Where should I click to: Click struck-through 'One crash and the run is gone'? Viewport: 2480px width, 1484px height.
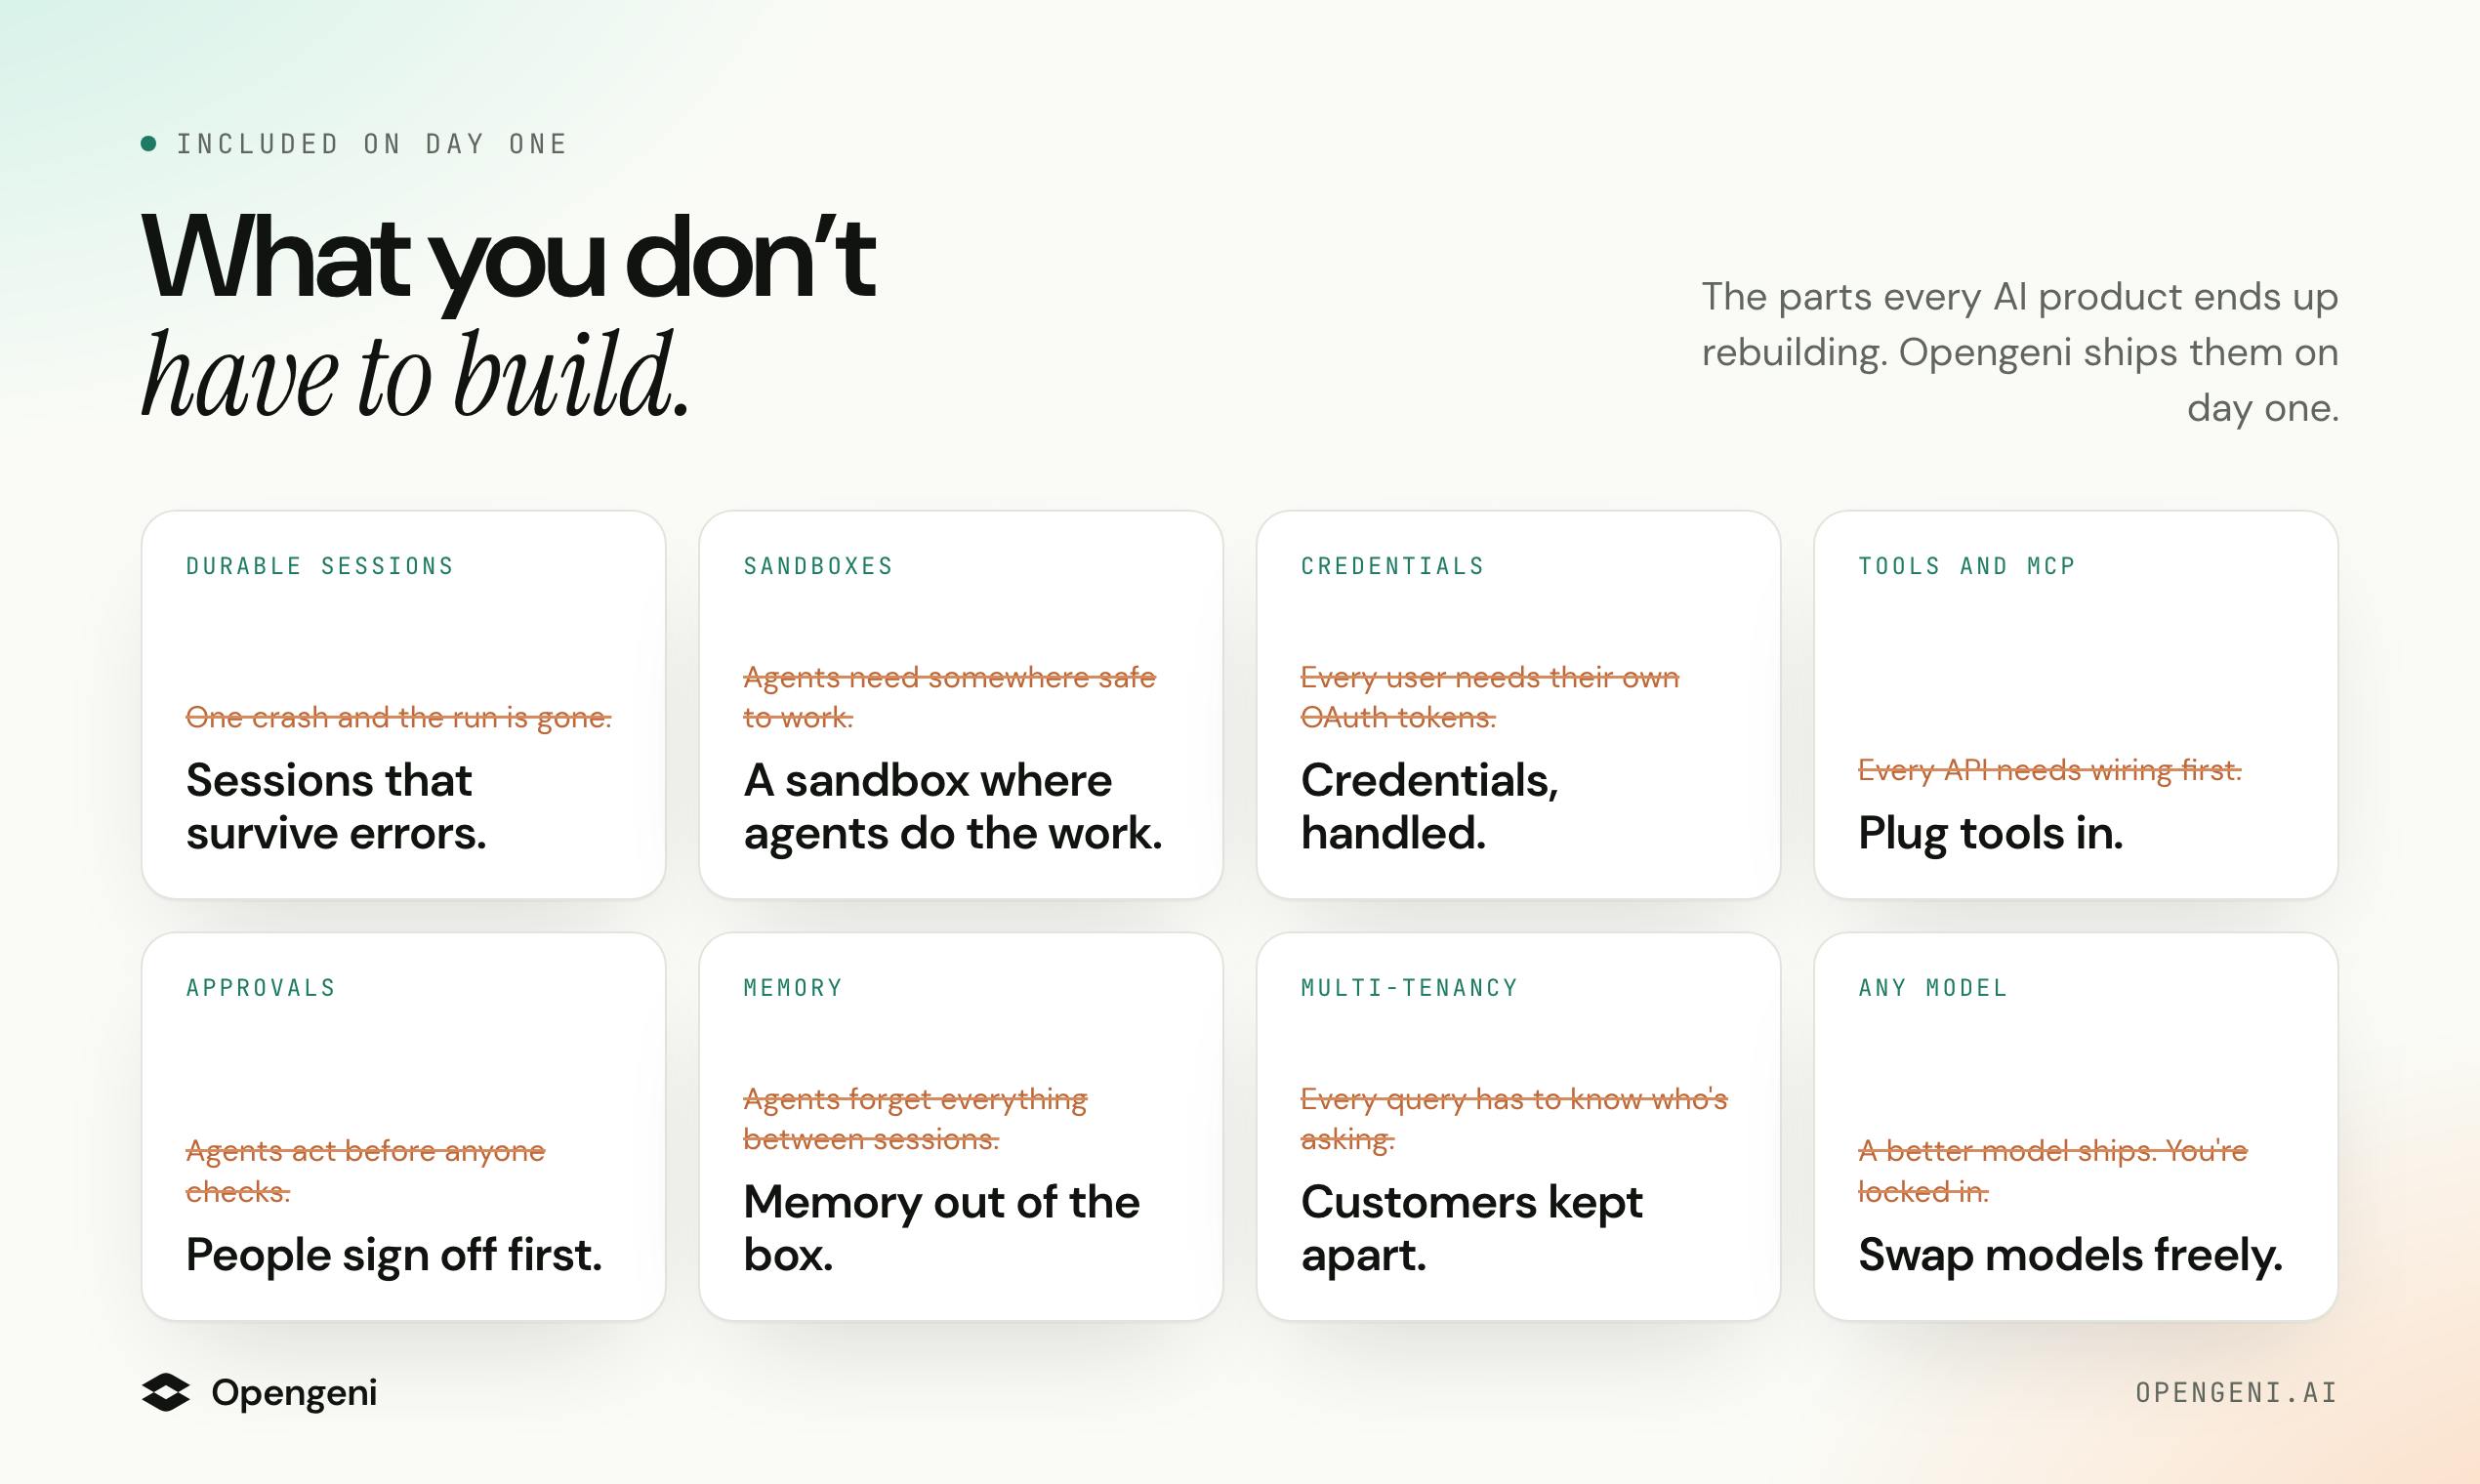point(398,717)
